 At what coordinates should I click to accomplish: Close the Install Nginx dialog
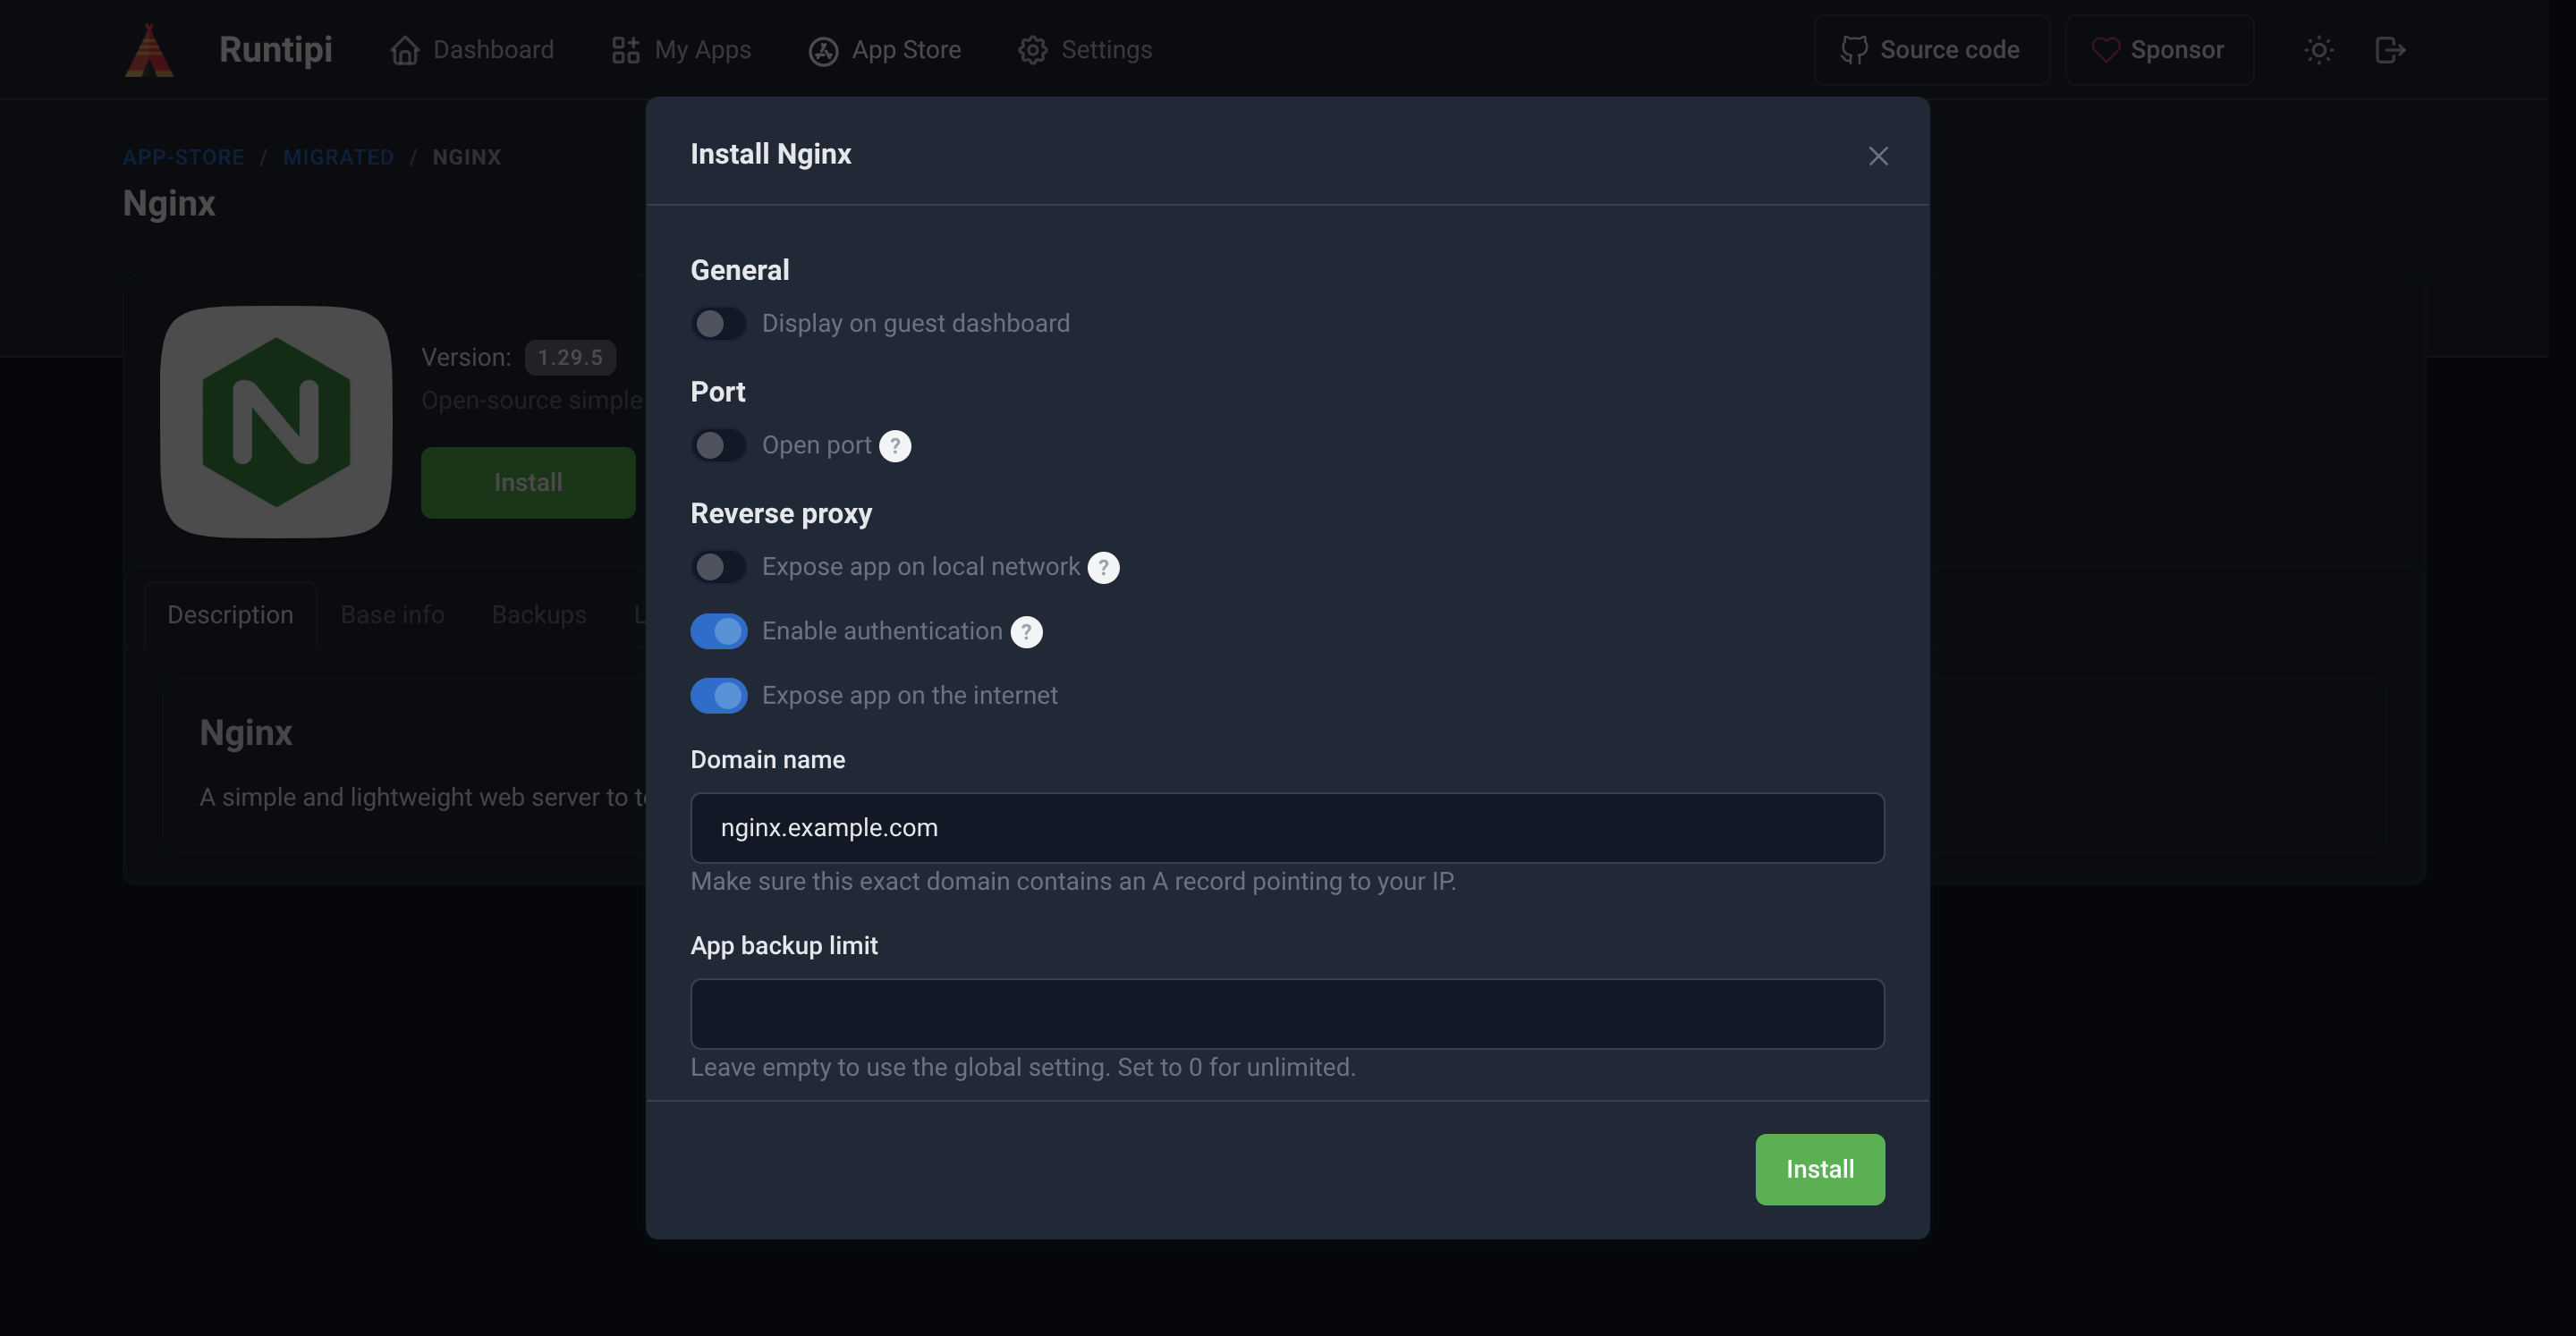point(1877,156)
